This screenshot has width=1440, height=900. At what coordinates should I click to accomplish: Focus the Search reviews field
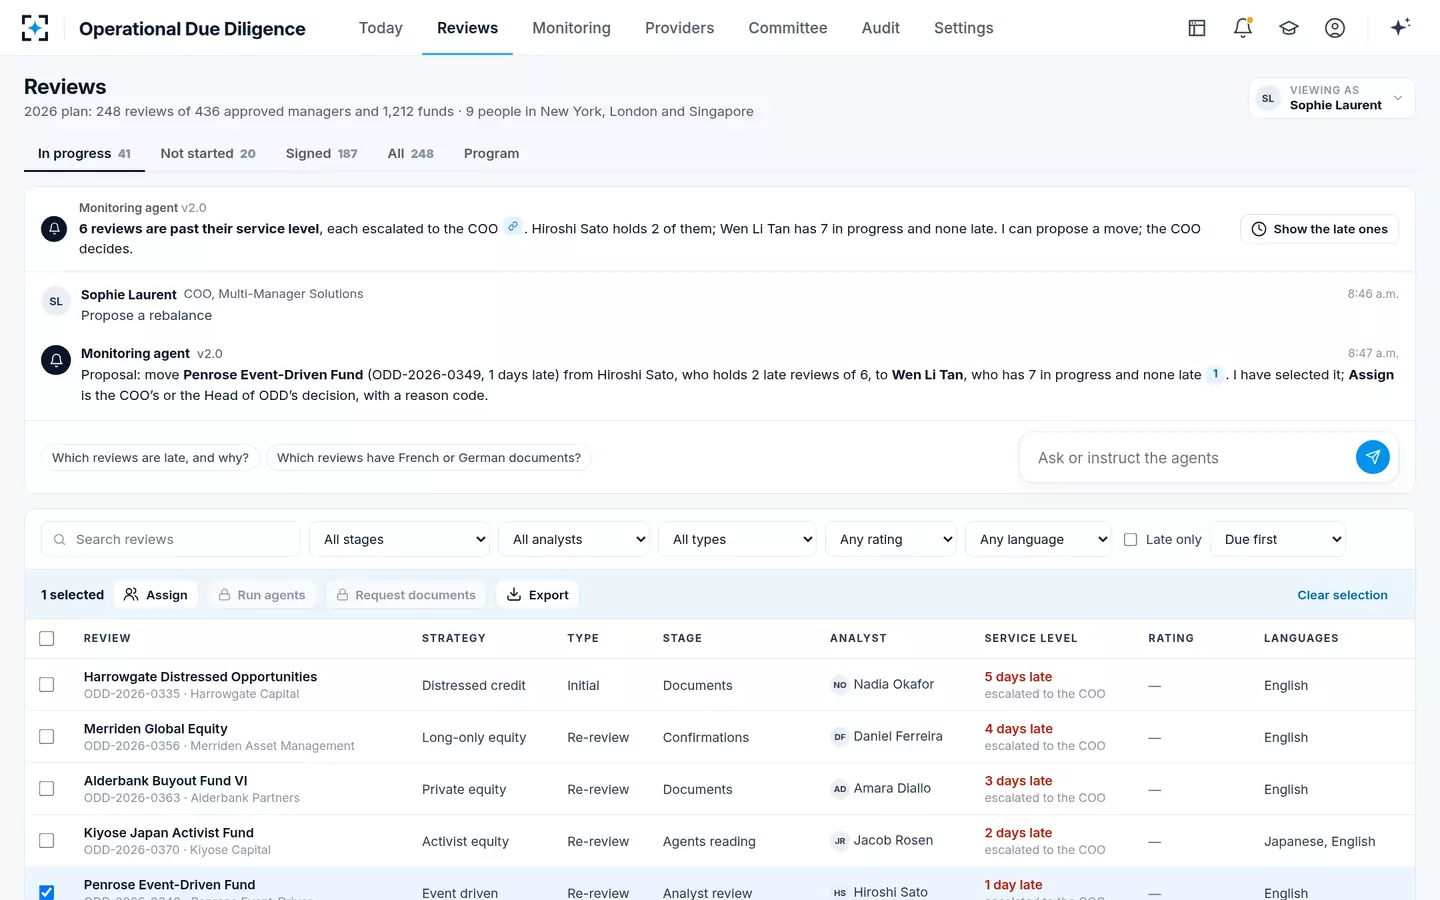[x=171, y=539]
